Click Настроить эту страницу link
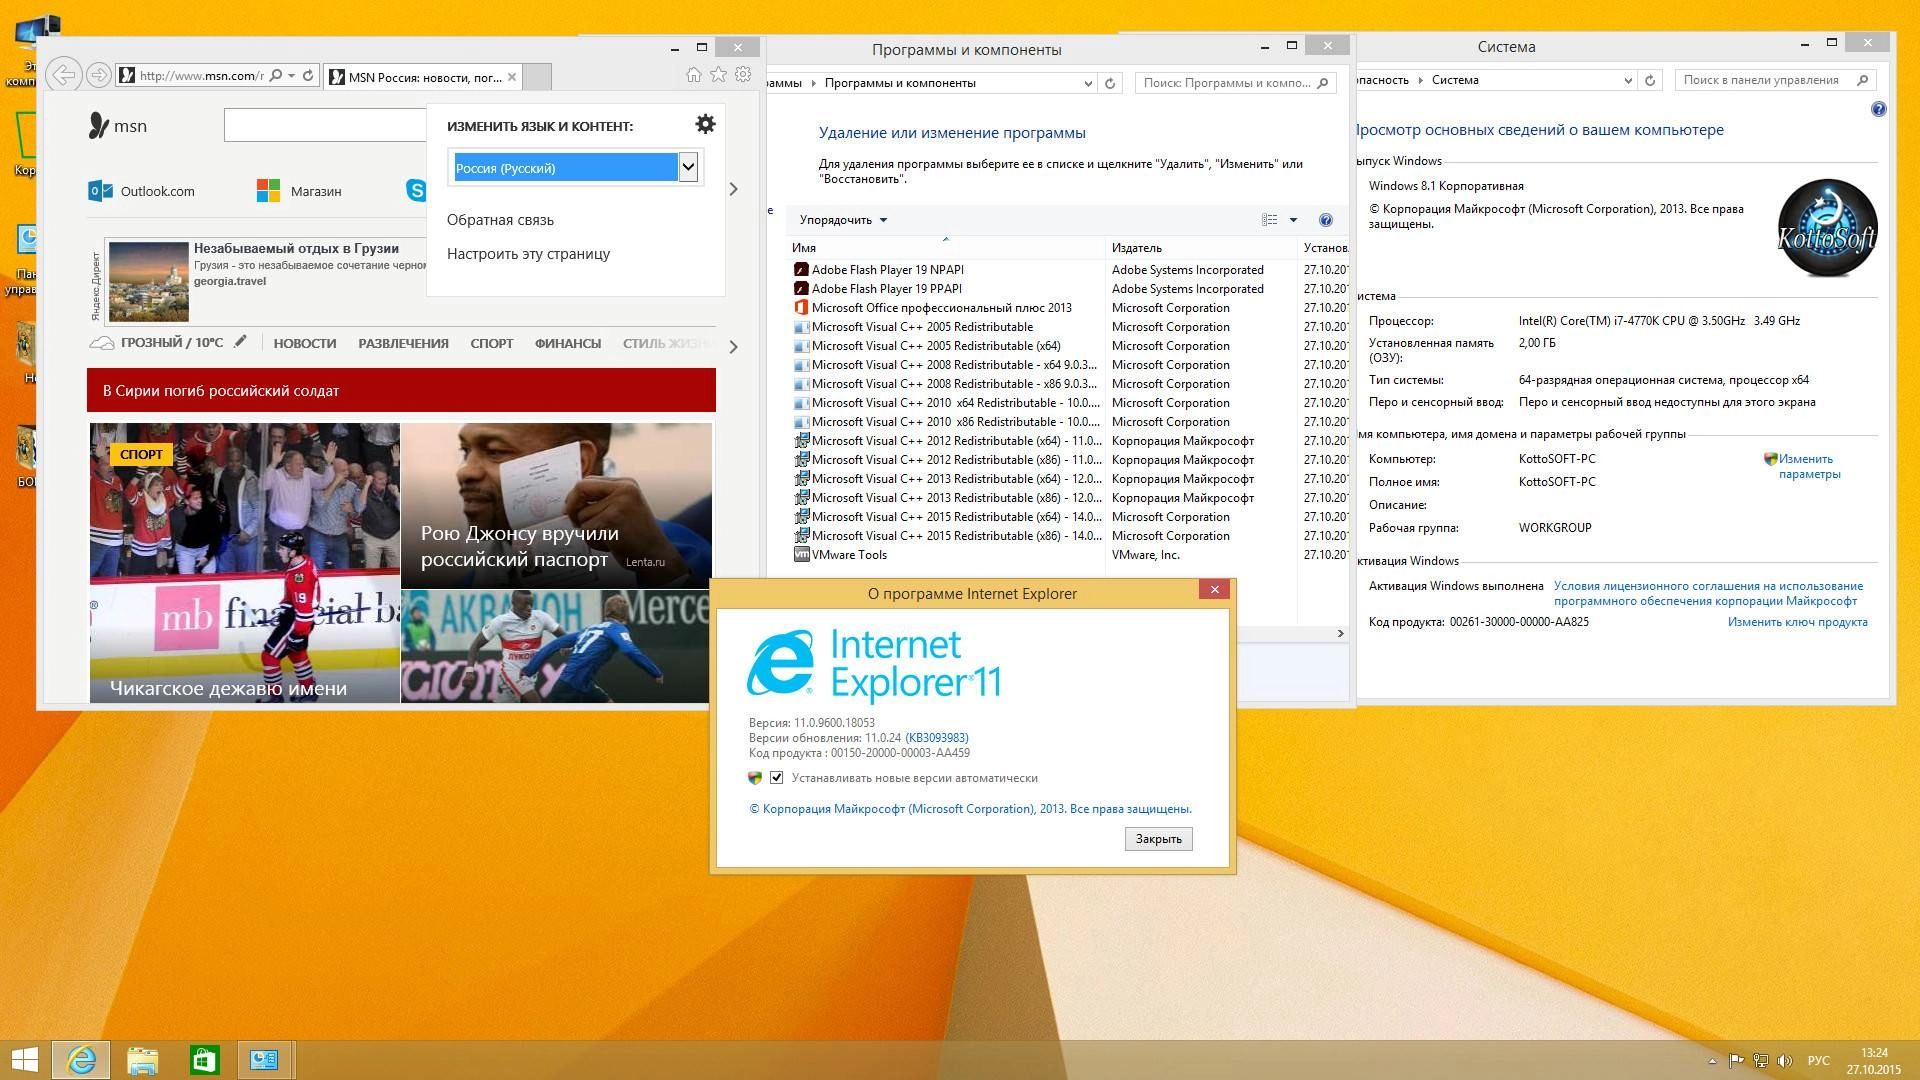 [x=528, y=254]
